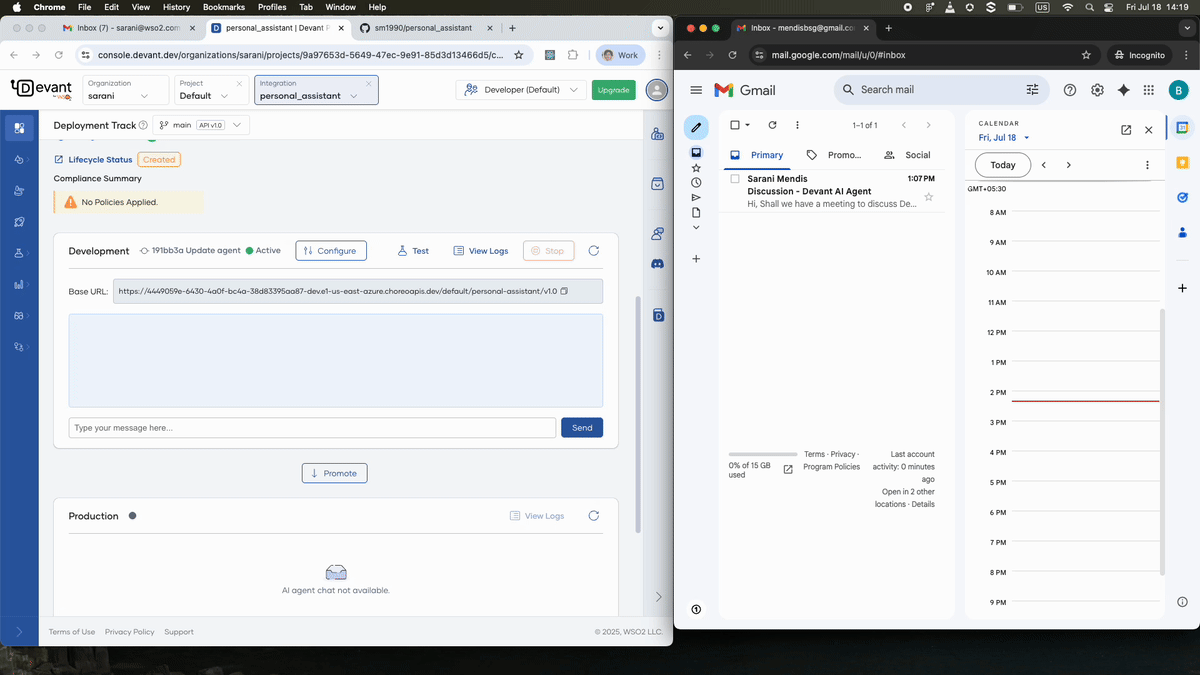Click the Configure button in Development
This screenshot has height=675, width=1200.
click(331, 251)
